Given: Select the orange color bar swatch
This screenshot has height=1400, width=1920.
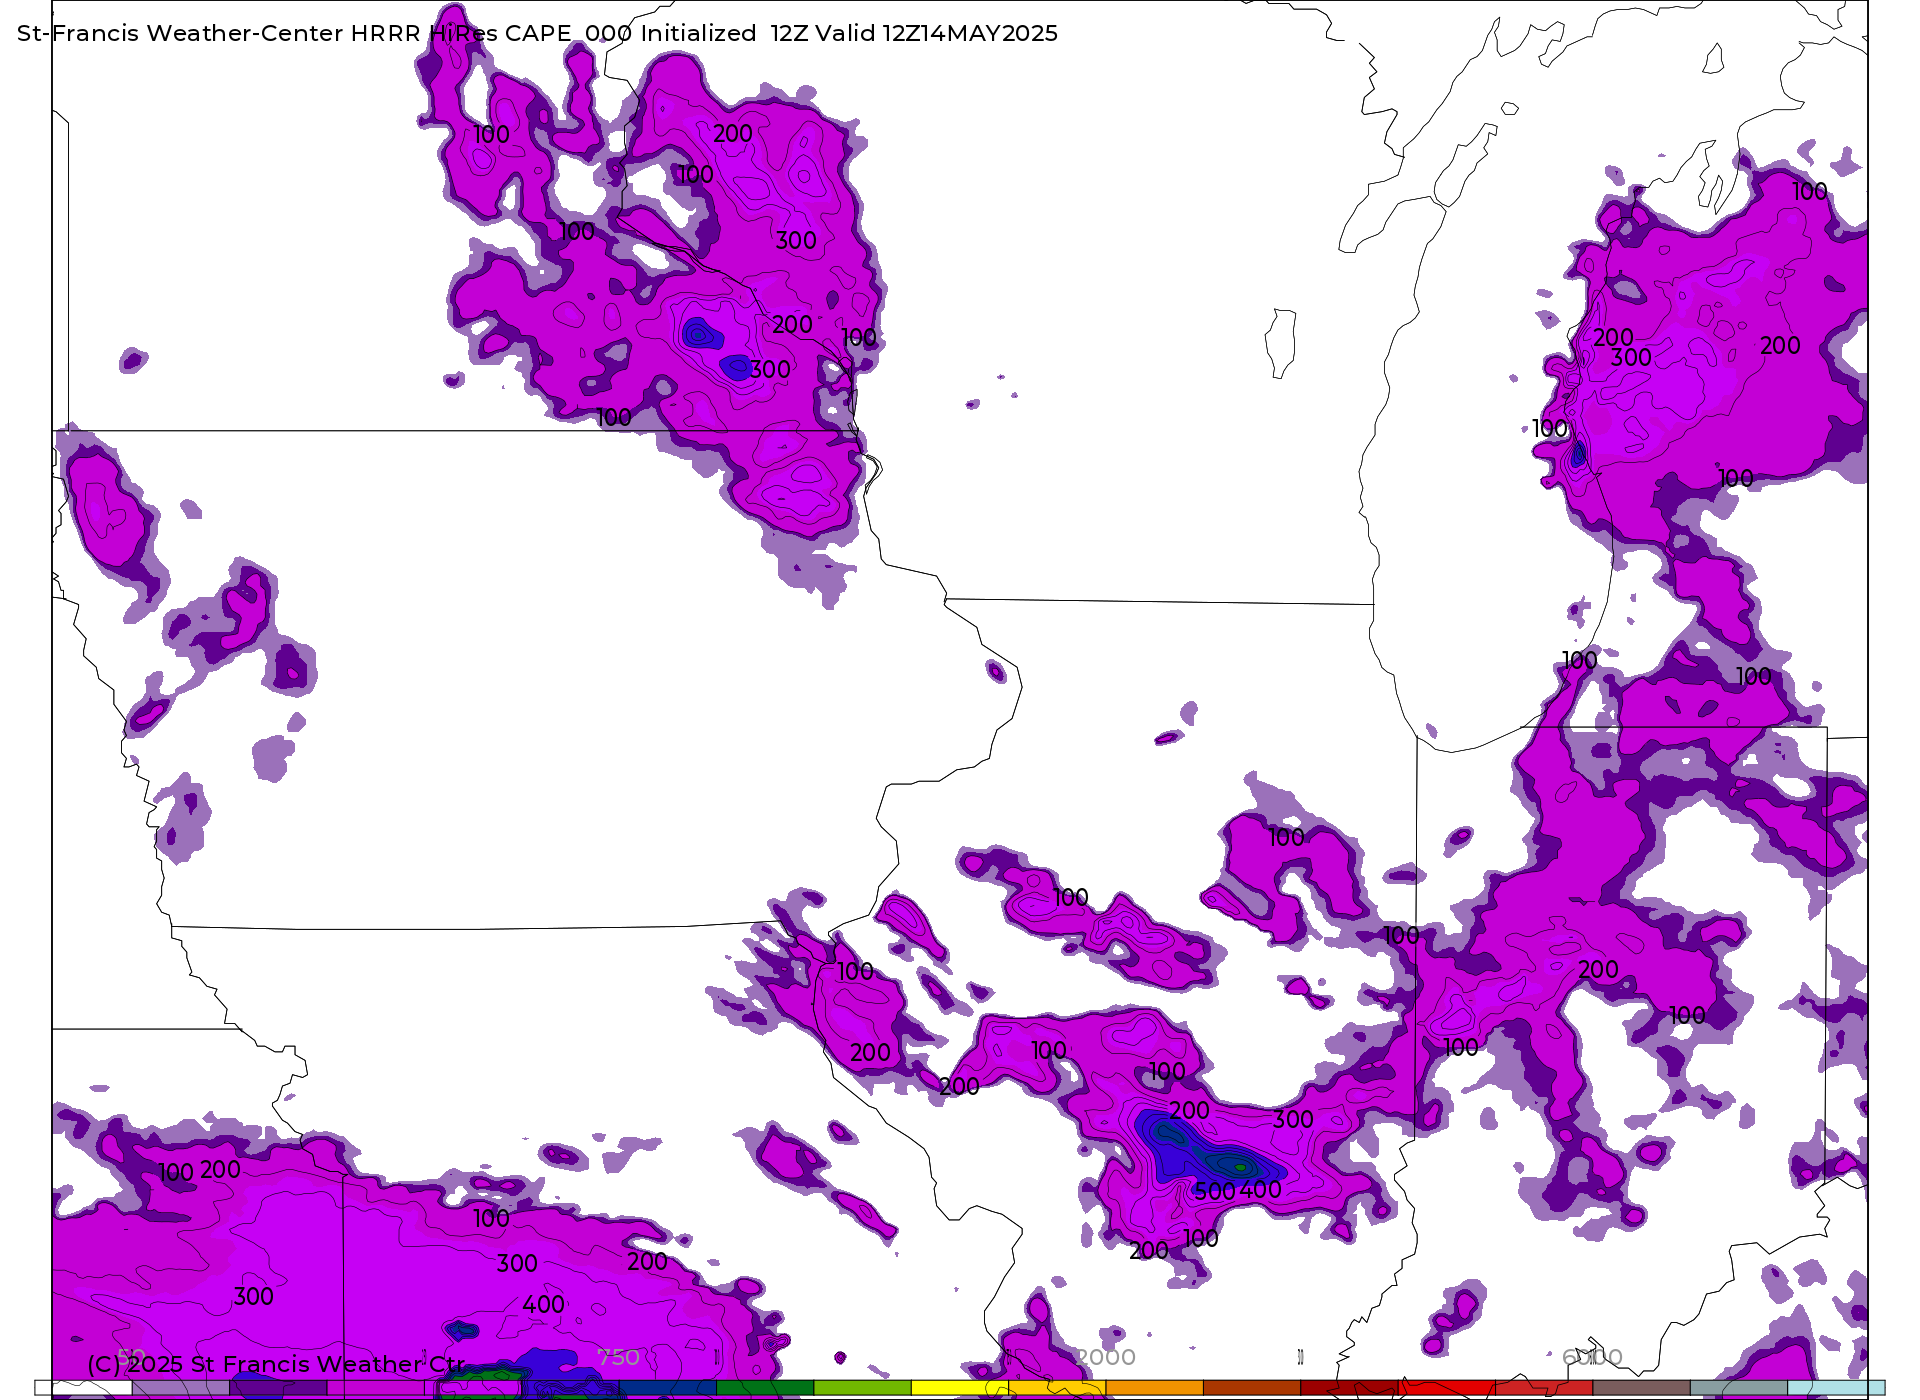Looking at the screenshot, I should pyautogui.click(x=1154, y=1388).
